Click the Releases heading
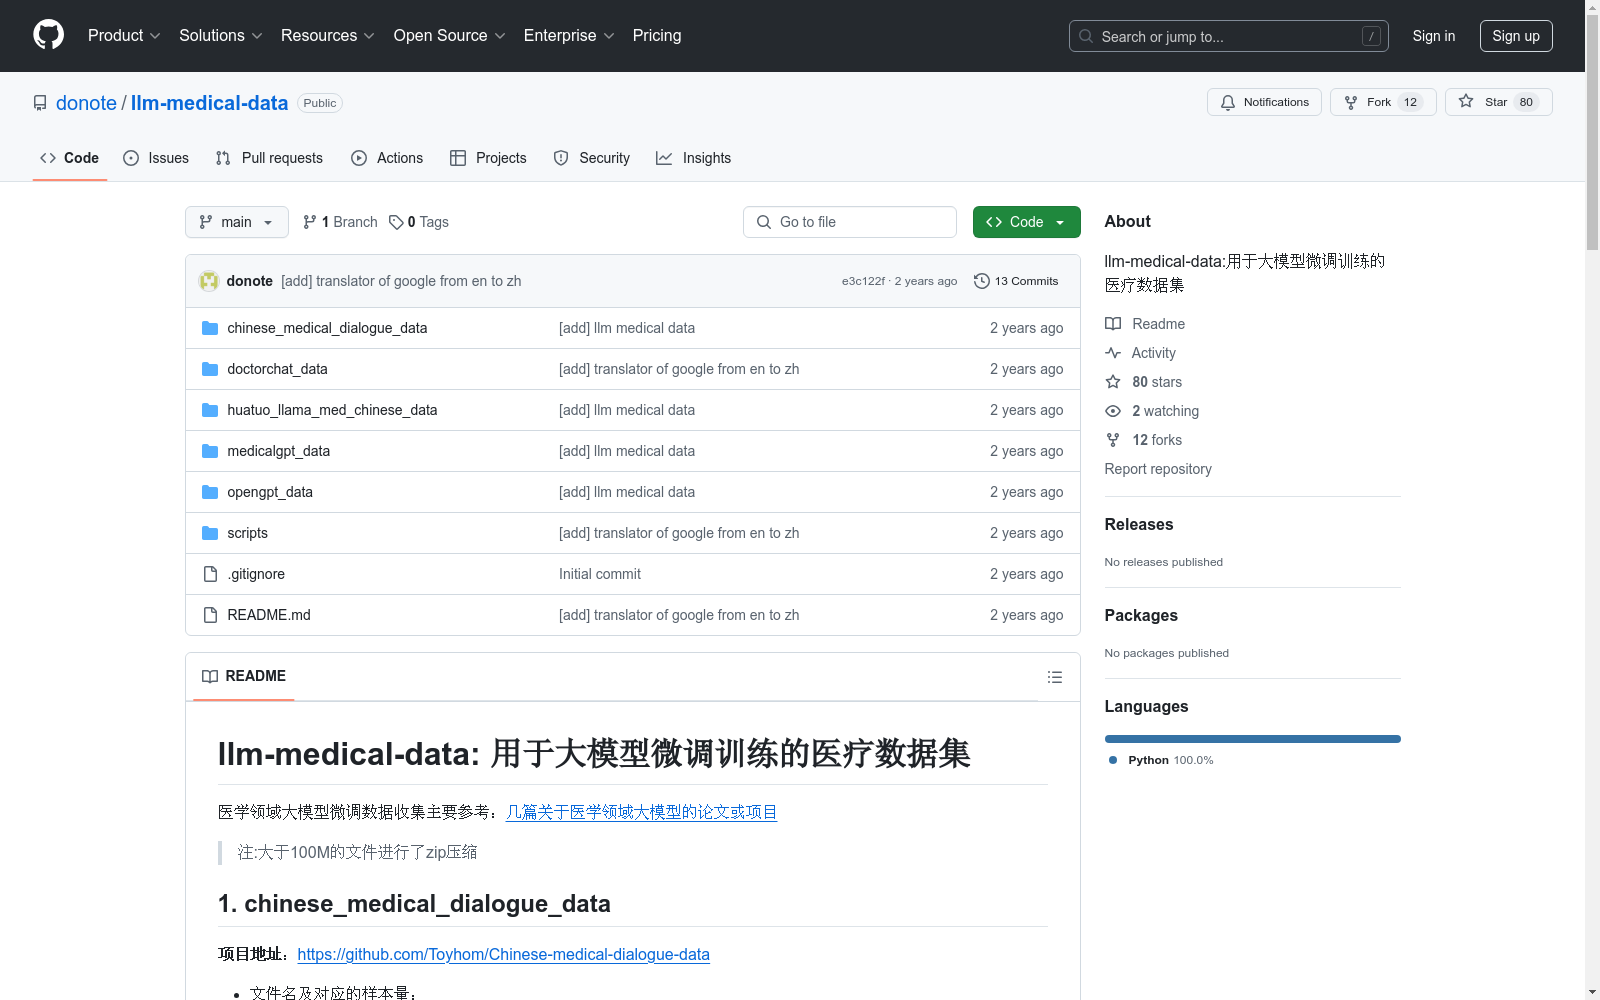1600x1000 pixels. (x=1139, y=524)
